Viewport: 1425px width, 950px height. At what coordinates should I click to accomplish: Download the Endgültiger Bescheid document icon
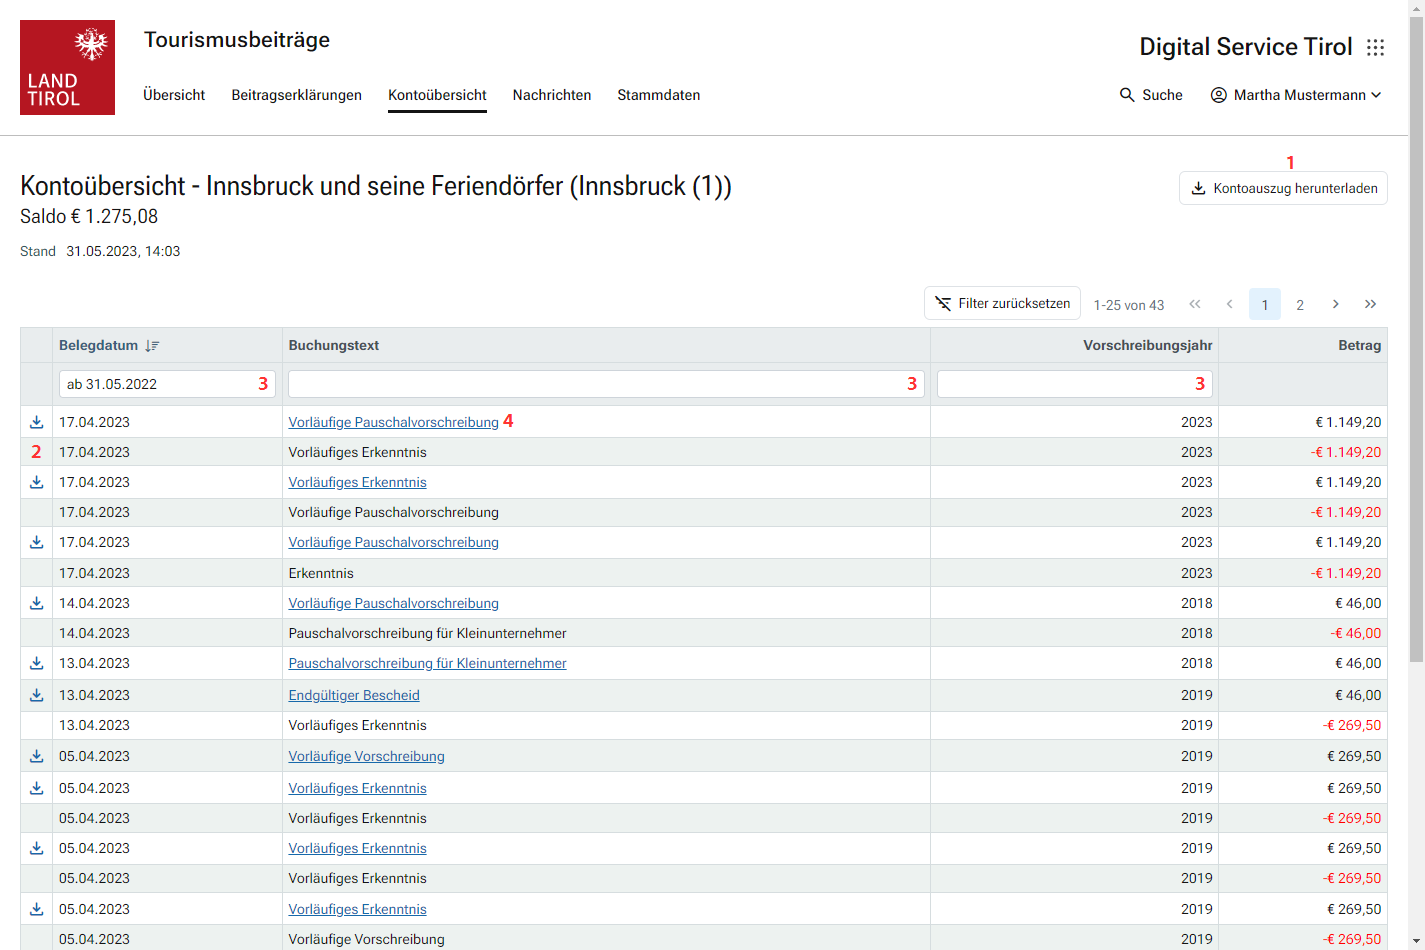pos(36,695)
